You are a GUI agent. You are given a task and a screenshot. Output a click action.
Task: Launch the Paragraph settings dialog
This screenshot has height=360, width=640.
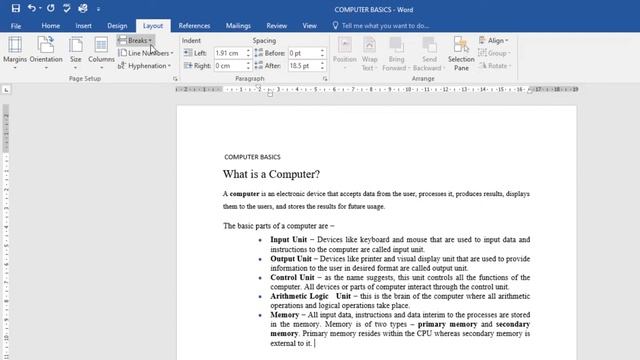pos(325,78)
